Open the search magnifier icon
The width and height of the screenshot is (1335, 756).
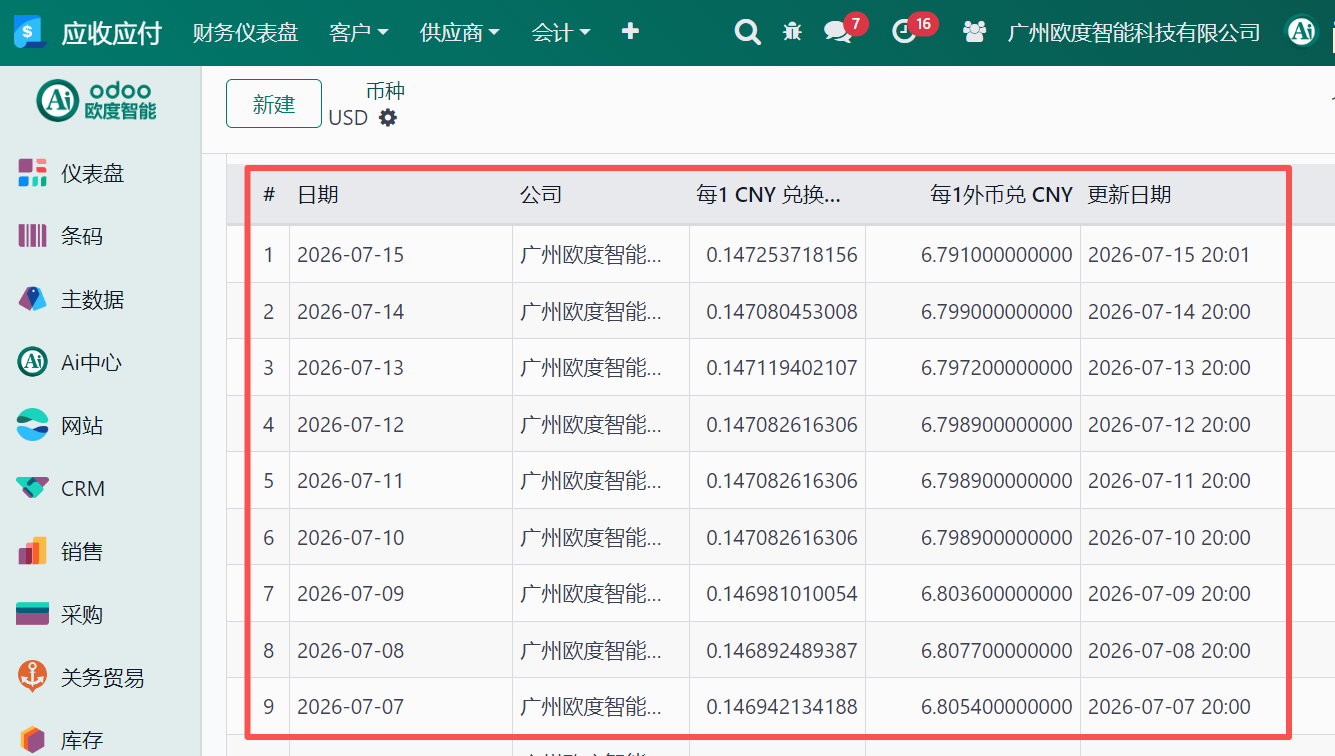tap(747, 32)
